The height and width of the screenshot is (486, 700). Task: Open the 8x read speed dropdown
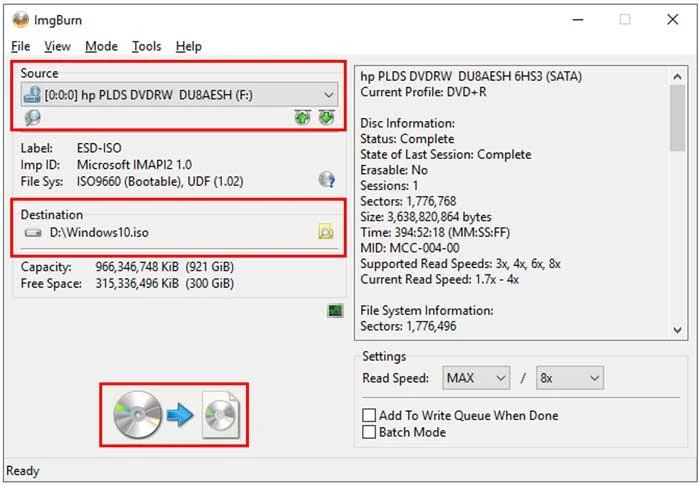(x=570, y=378)
